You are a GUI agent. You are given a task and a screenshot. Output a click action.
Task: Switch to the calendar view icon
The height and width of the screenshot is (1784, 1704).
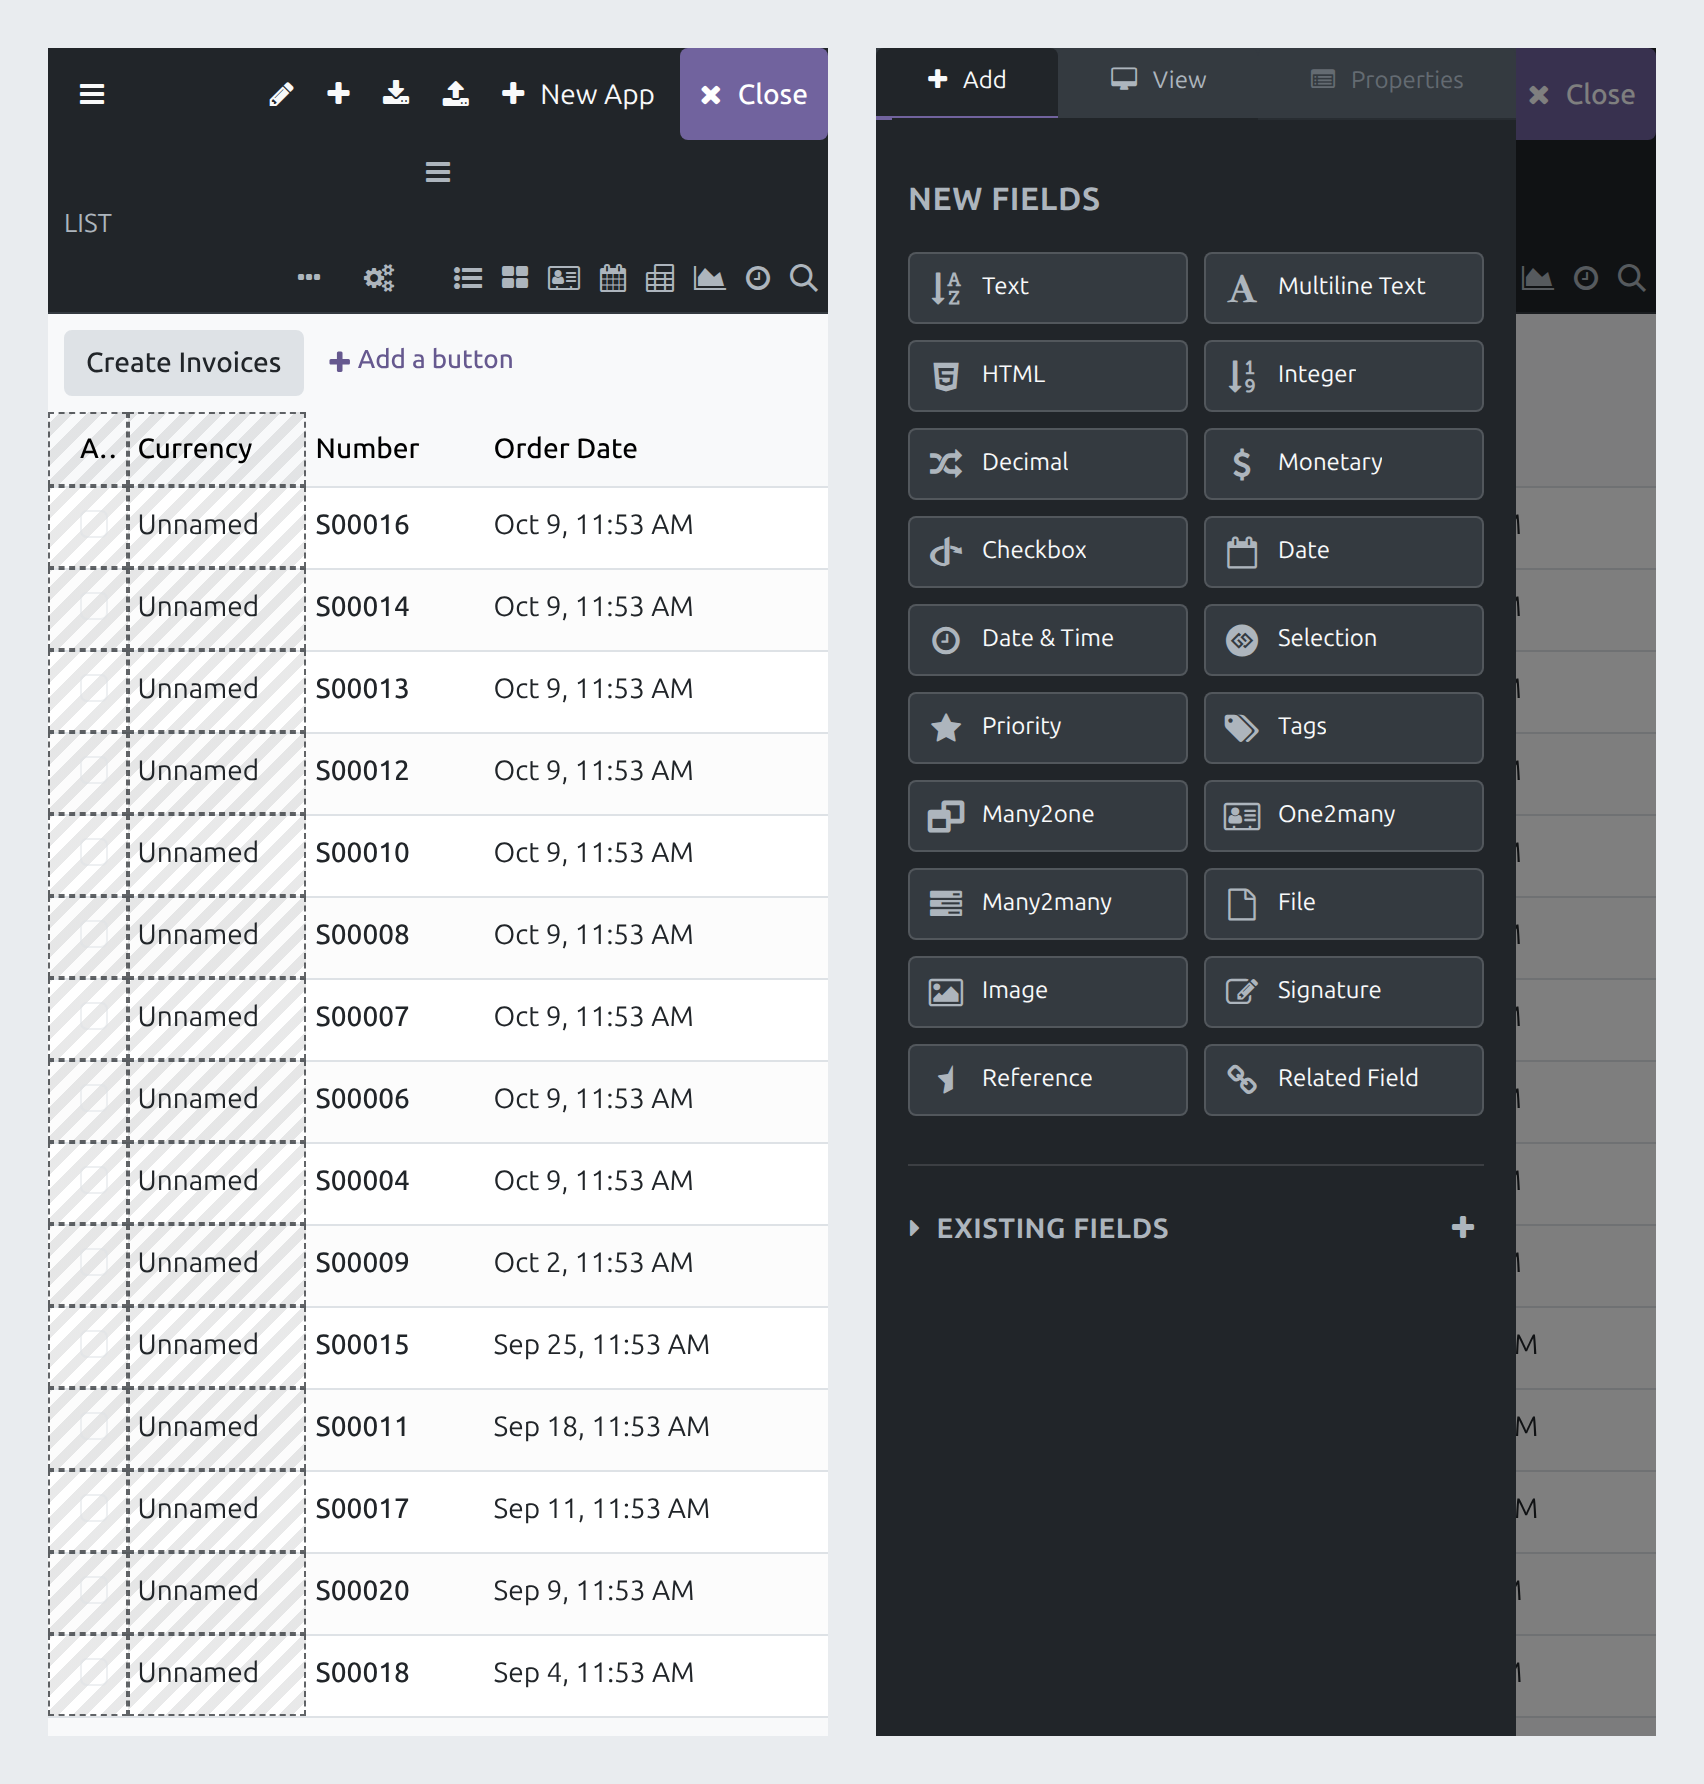(x=613, y=277)
